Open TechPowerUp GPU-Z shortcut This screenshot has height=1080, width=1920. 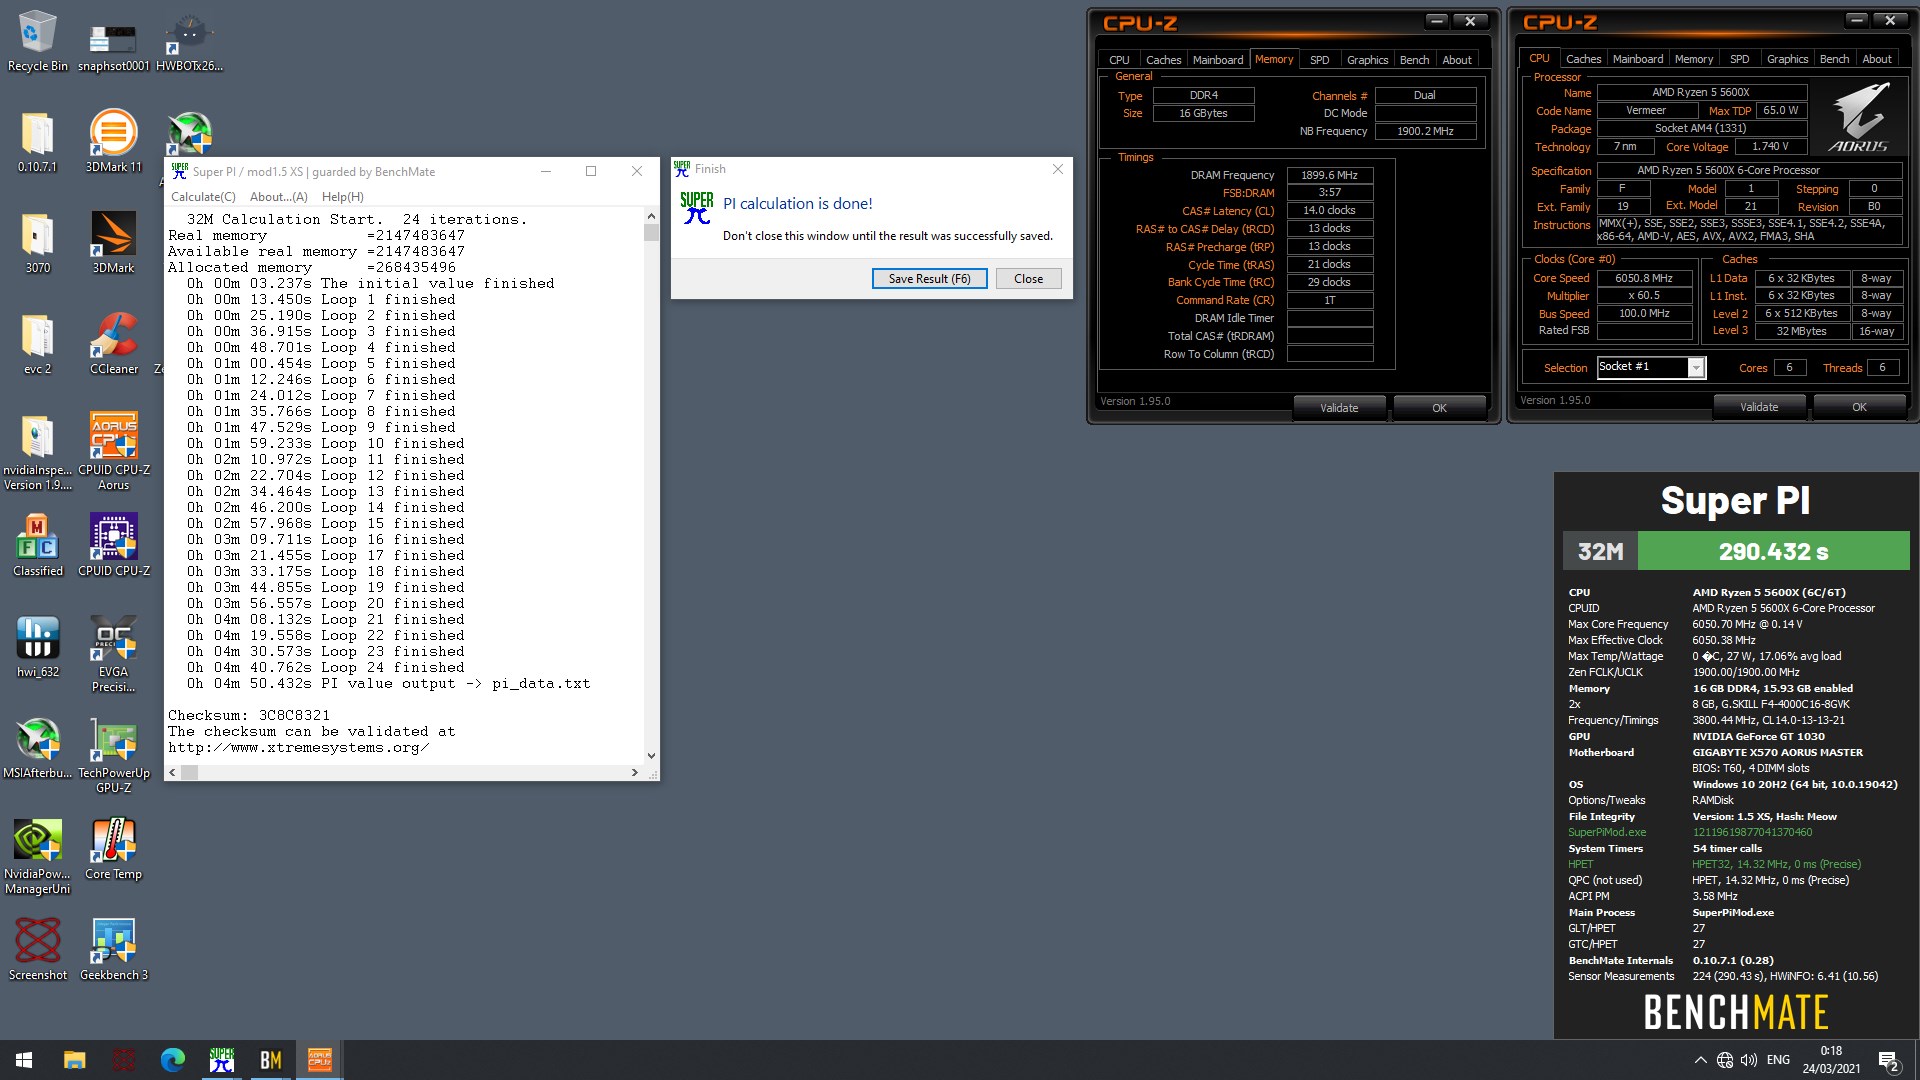tap(113, 755)
